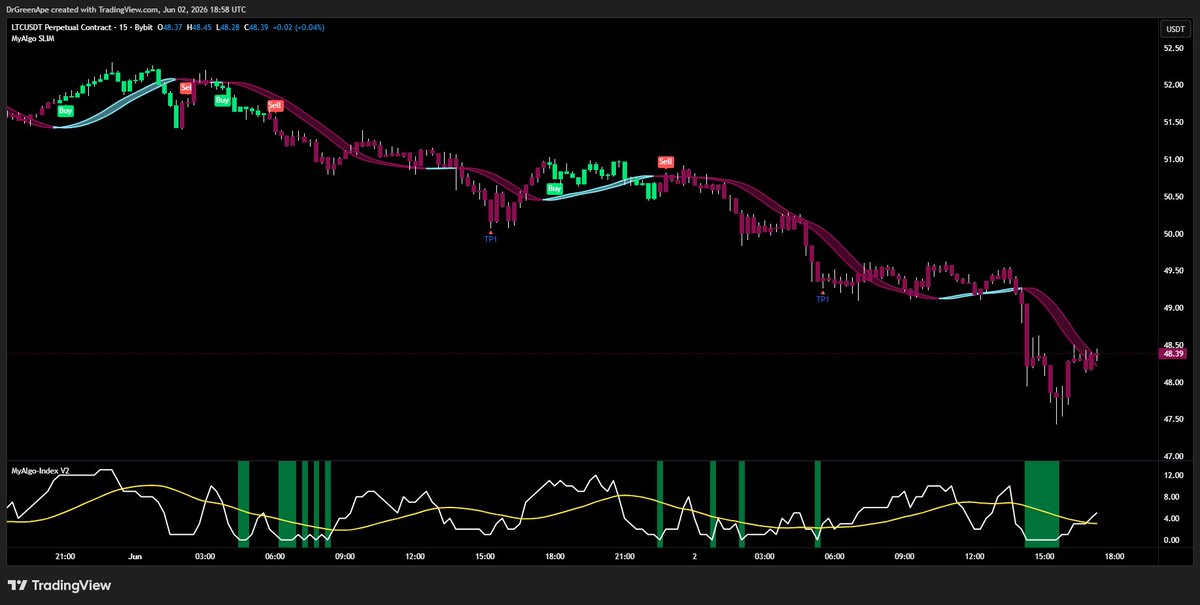Click the 47.50 price axis label
The height and width of the screenshot is (605, 1200).
[x=1174, y=420]
